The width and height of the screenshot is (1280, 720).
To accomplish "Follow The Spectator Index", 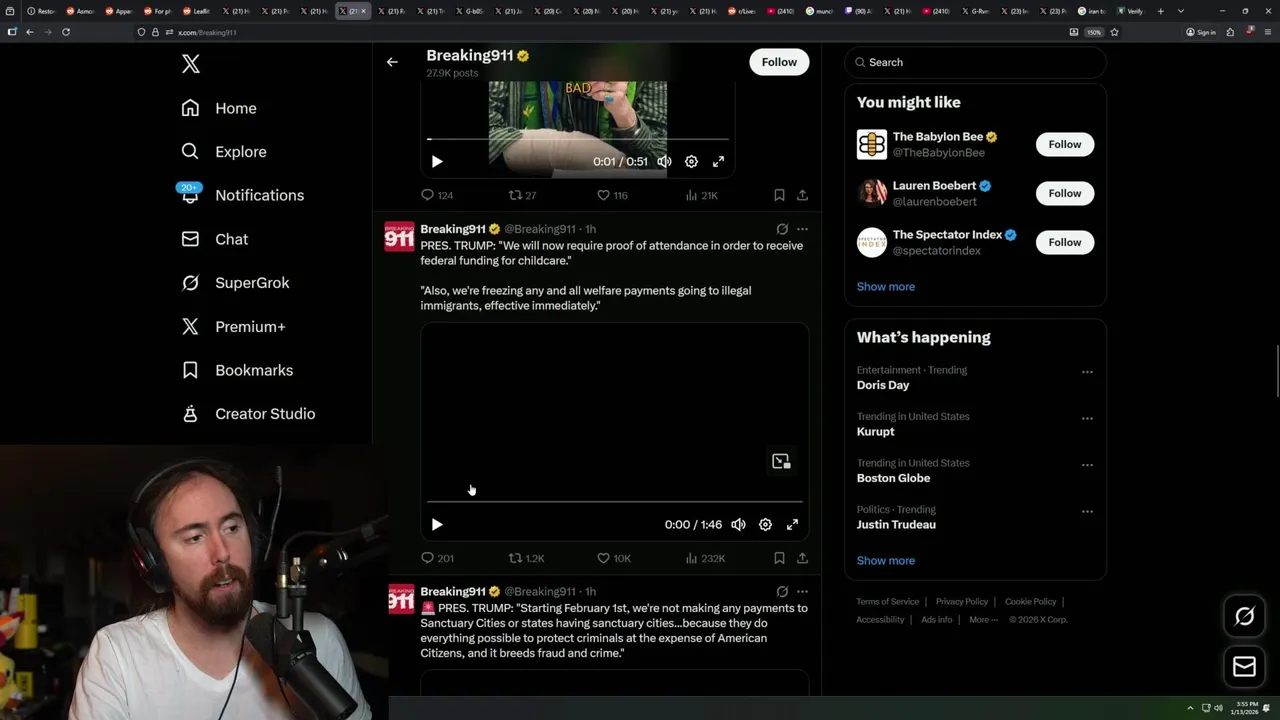I will pyautogui.click(x=1064, y=242).
